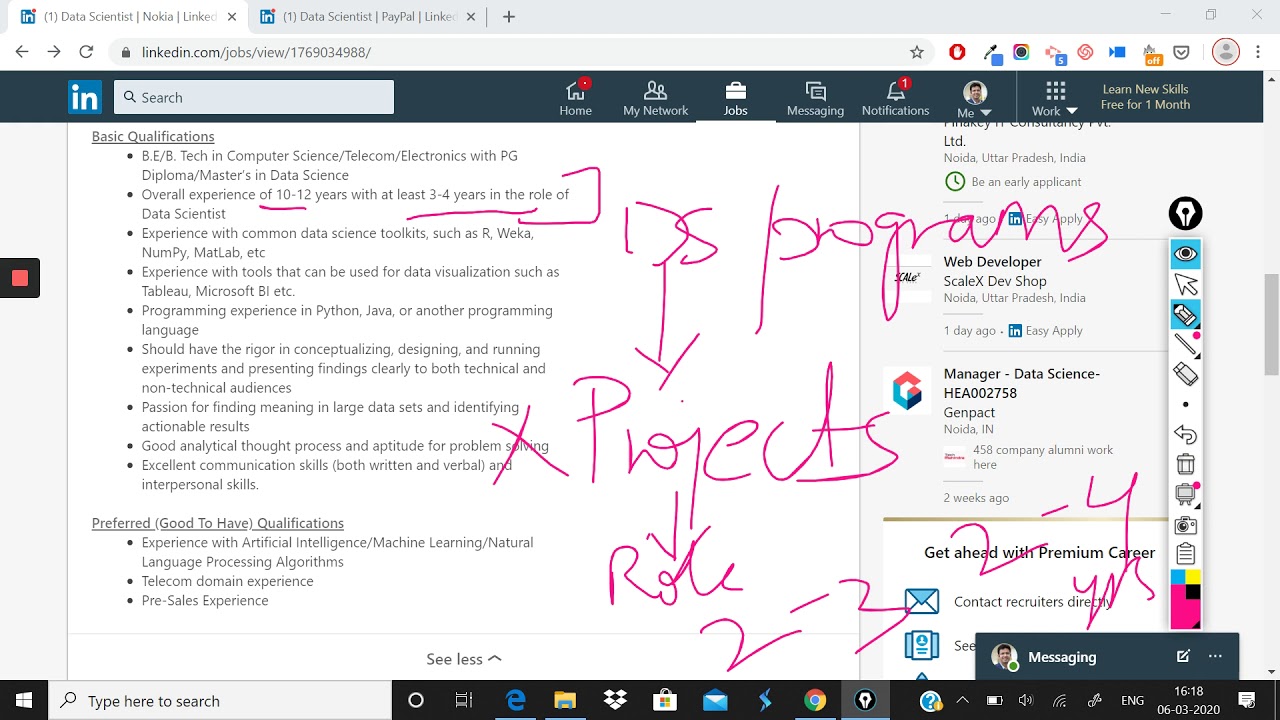Expand the Work apps dropdown
1280x720 pixels.
click(1055, 98)
